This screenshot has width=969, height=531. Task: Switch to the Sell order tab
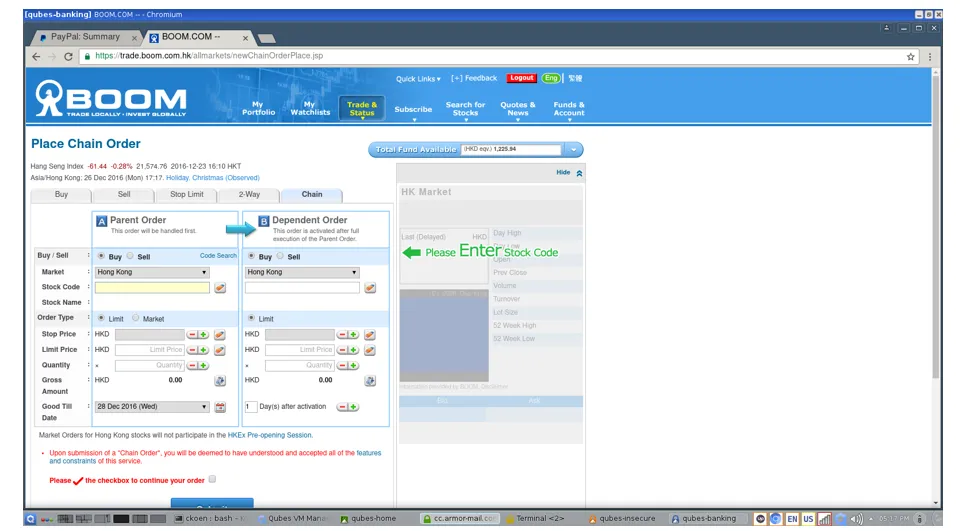pyautogui.click(x=124, y=194)
